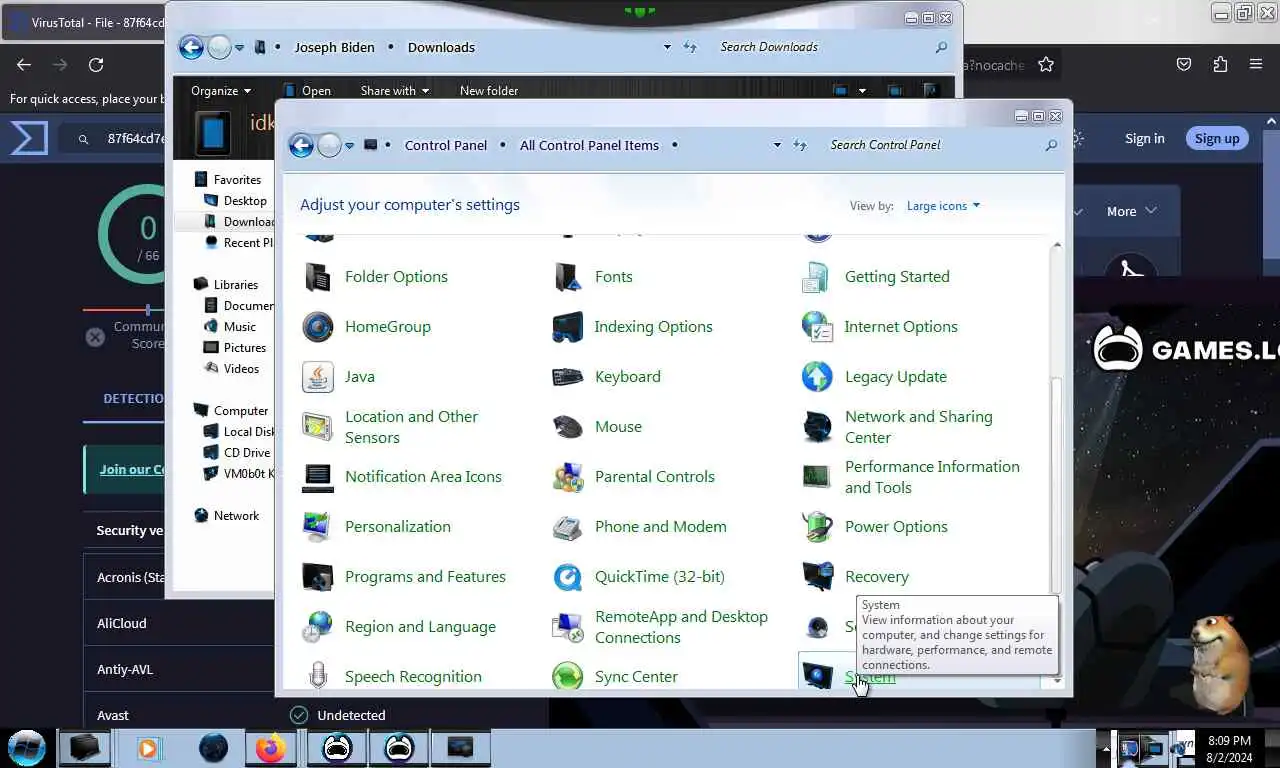Click the Sign up button on VirusTotal
1280x768 pixels.
(x=1217, y=139)
